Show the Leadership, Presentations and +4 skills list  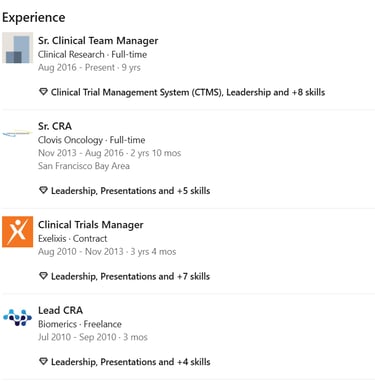click(130, 362)
